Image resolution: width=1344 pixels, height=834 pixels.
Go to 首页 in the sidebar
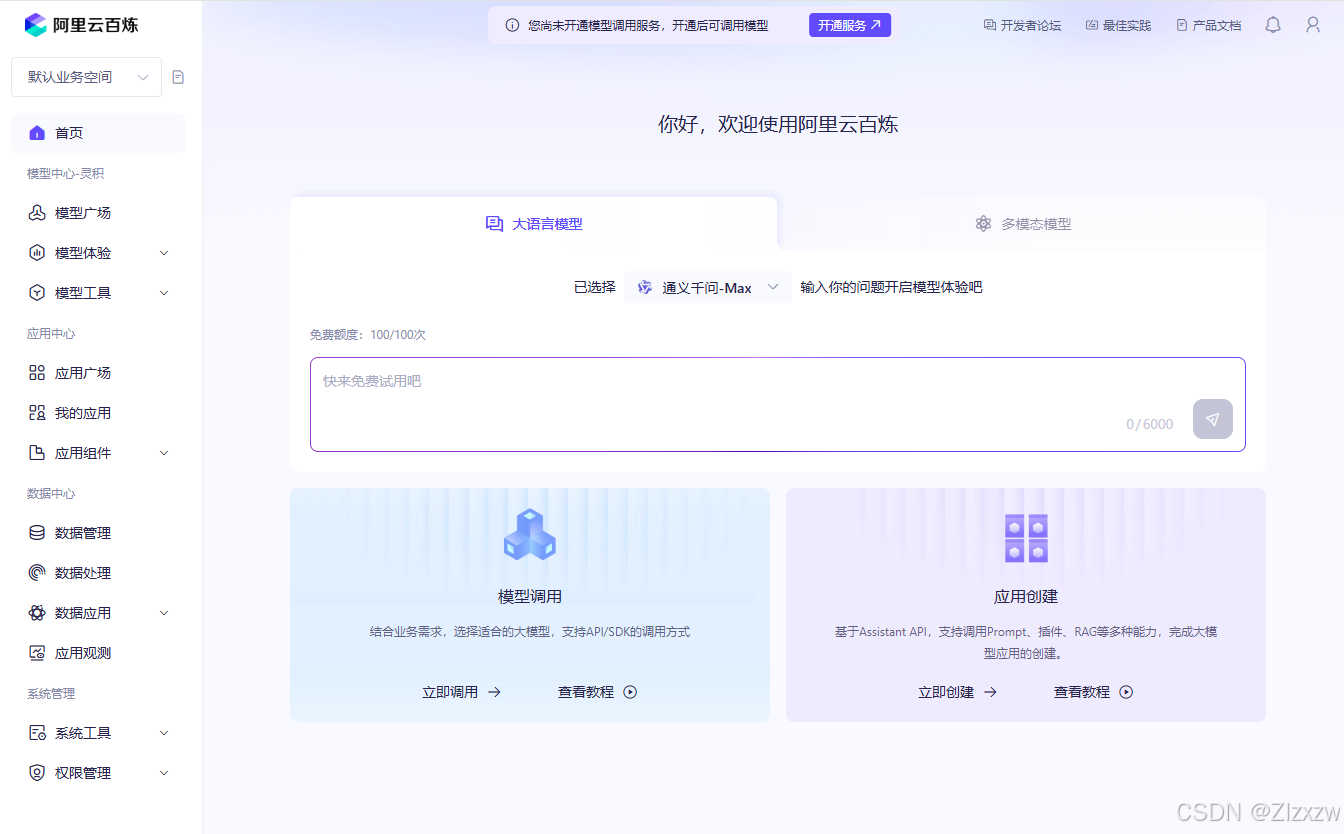[98, 133]
